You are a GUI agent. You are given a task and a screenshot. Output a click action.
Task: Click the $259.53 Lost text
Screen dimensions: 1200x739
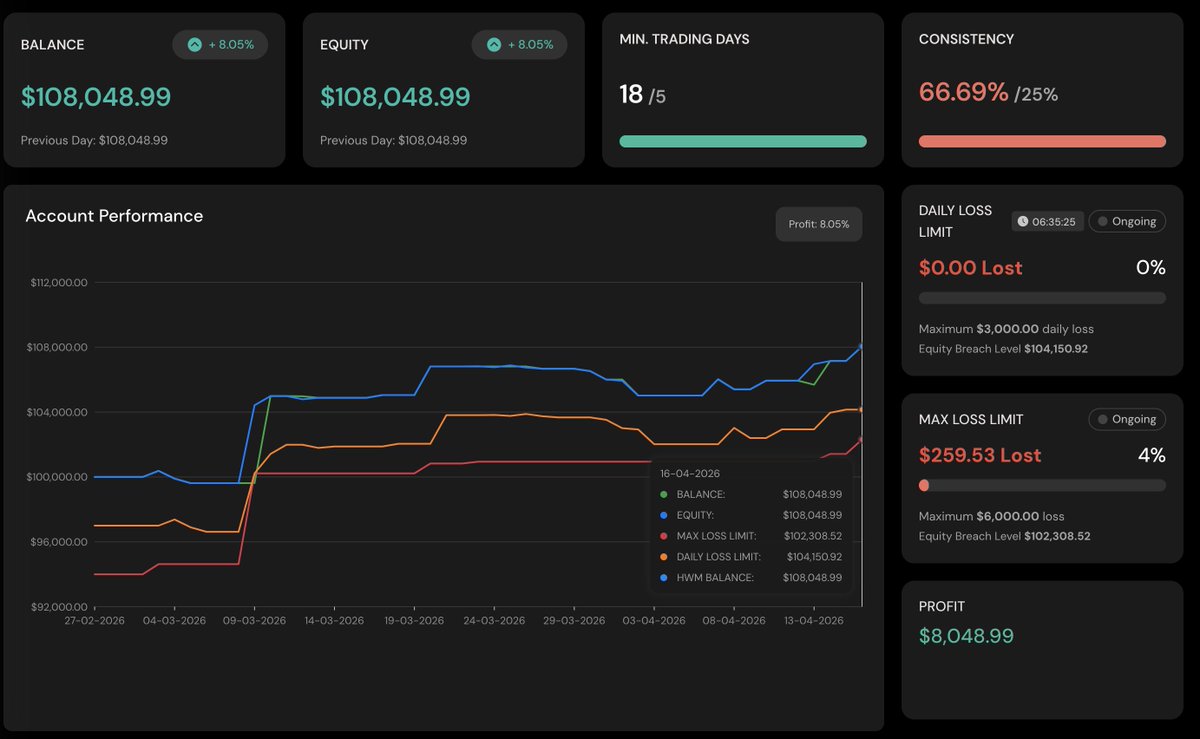[x=980, y=455]
